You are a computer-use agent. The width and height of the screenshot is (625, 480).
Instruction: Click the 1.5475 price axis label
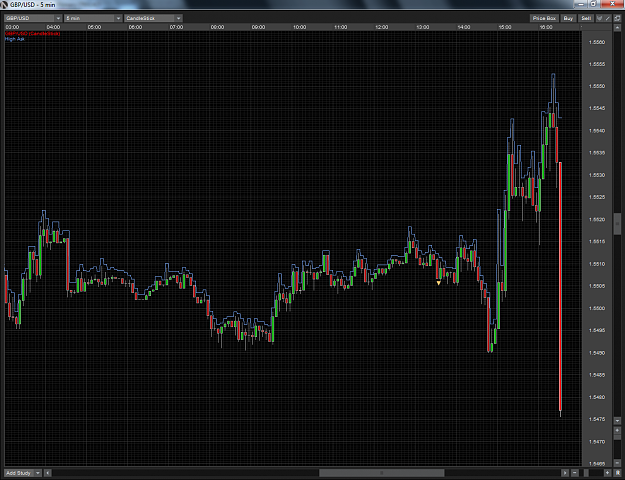coord(597,419)
